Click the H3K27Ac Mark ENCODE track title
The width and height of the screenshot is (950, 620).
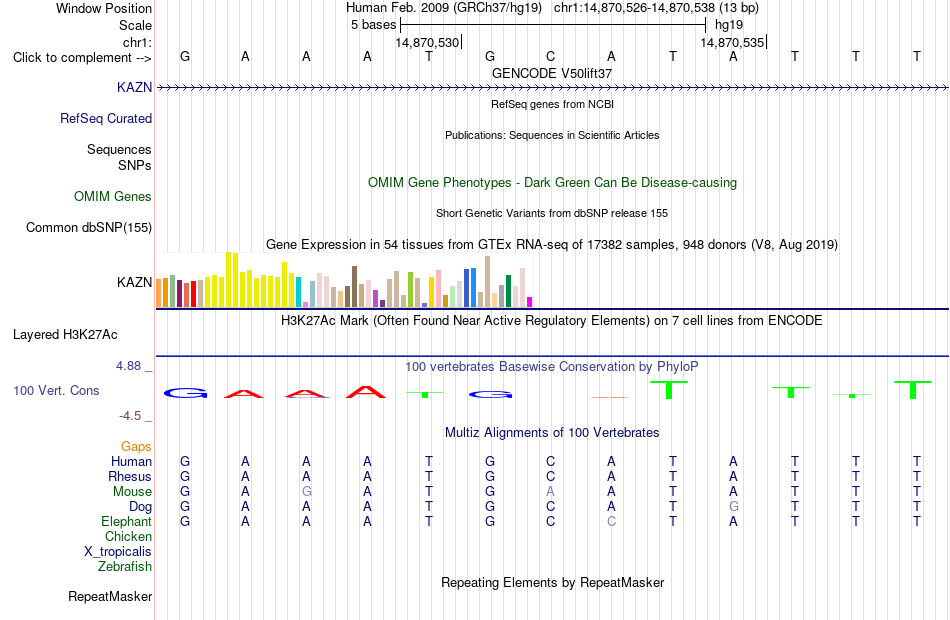coord(552,321)
